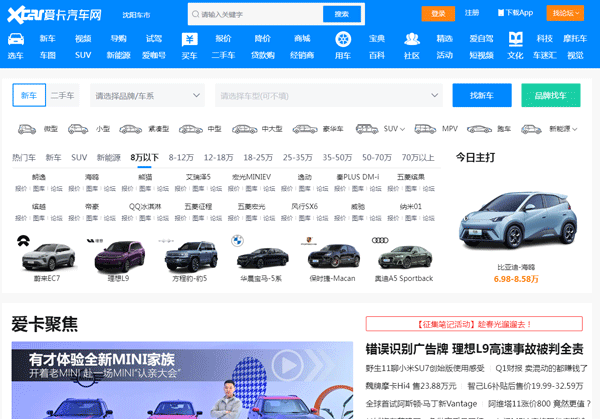The image size is (600, 419).
Task: Click the 理想 logo above 理想L9
Action: [x=95, y=241]
